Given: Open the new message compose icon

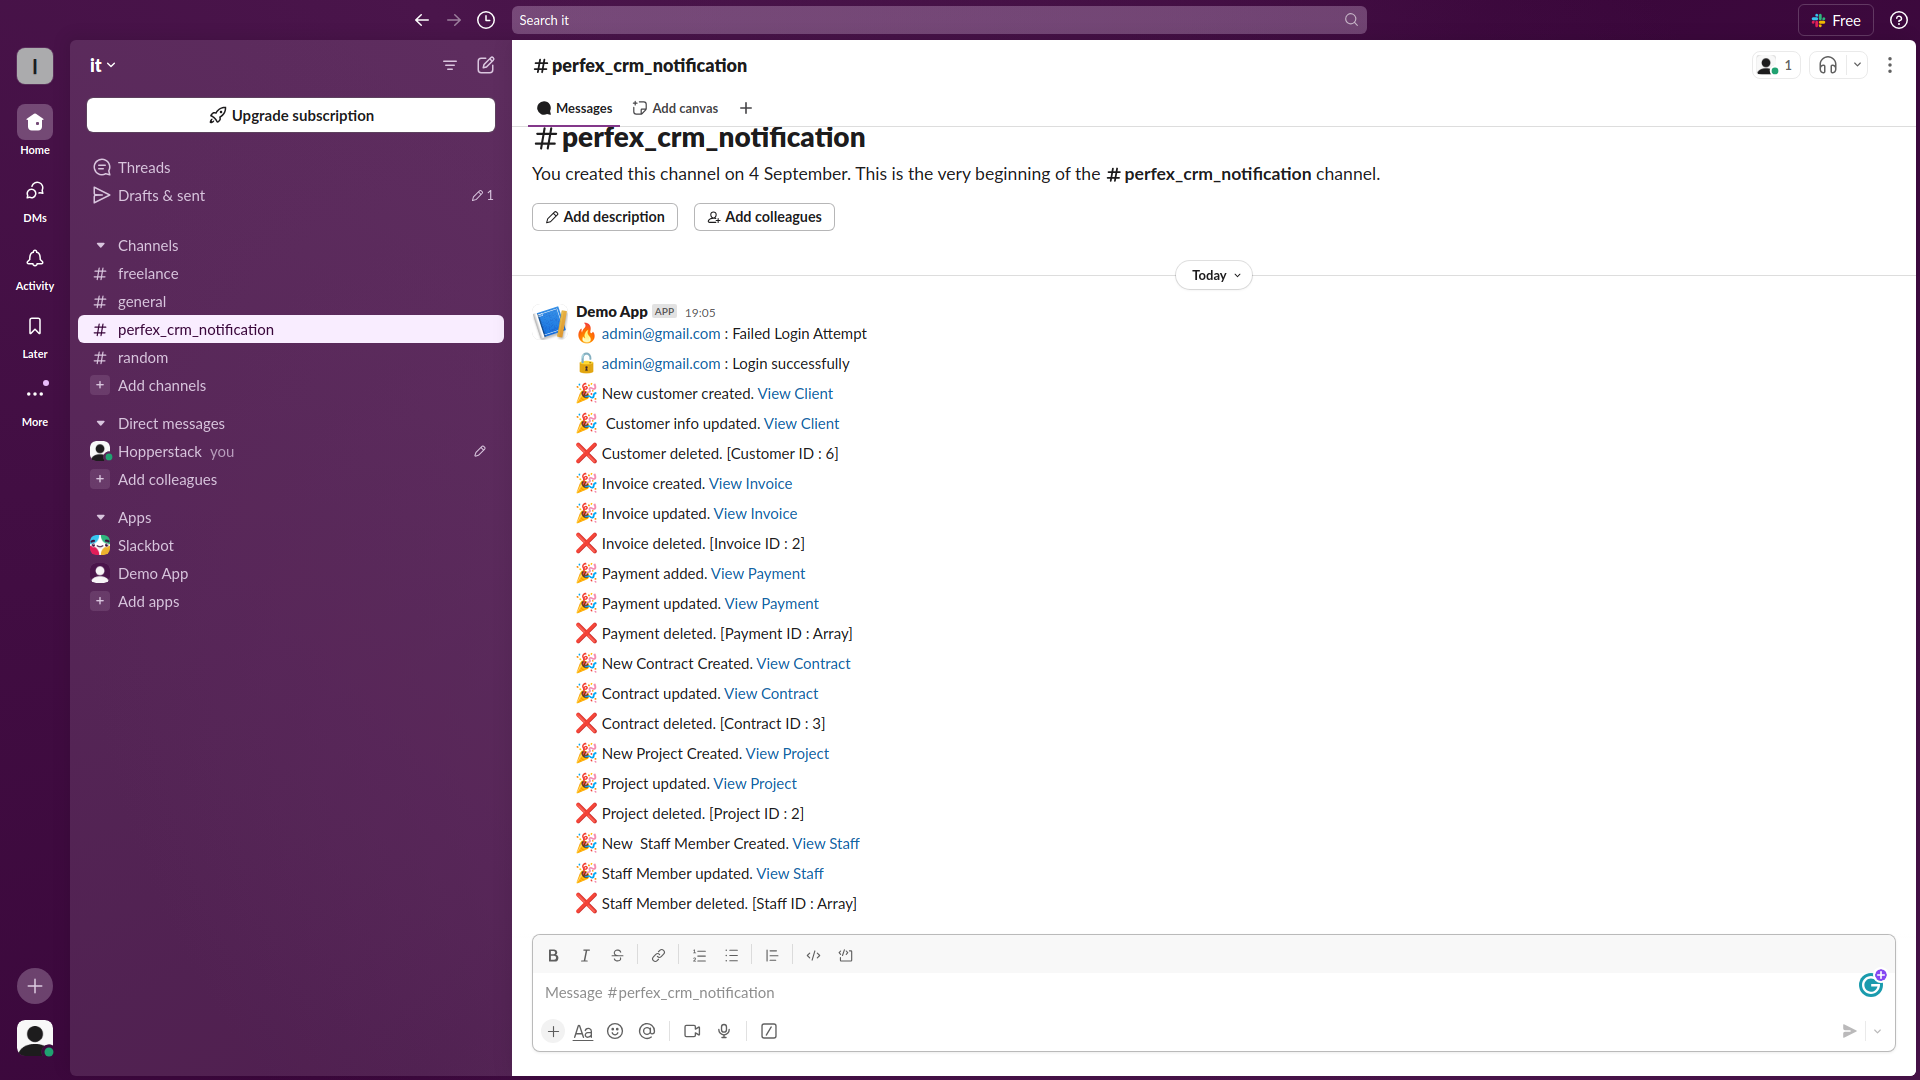Looking at the screenshot, I should coord(487,65).
